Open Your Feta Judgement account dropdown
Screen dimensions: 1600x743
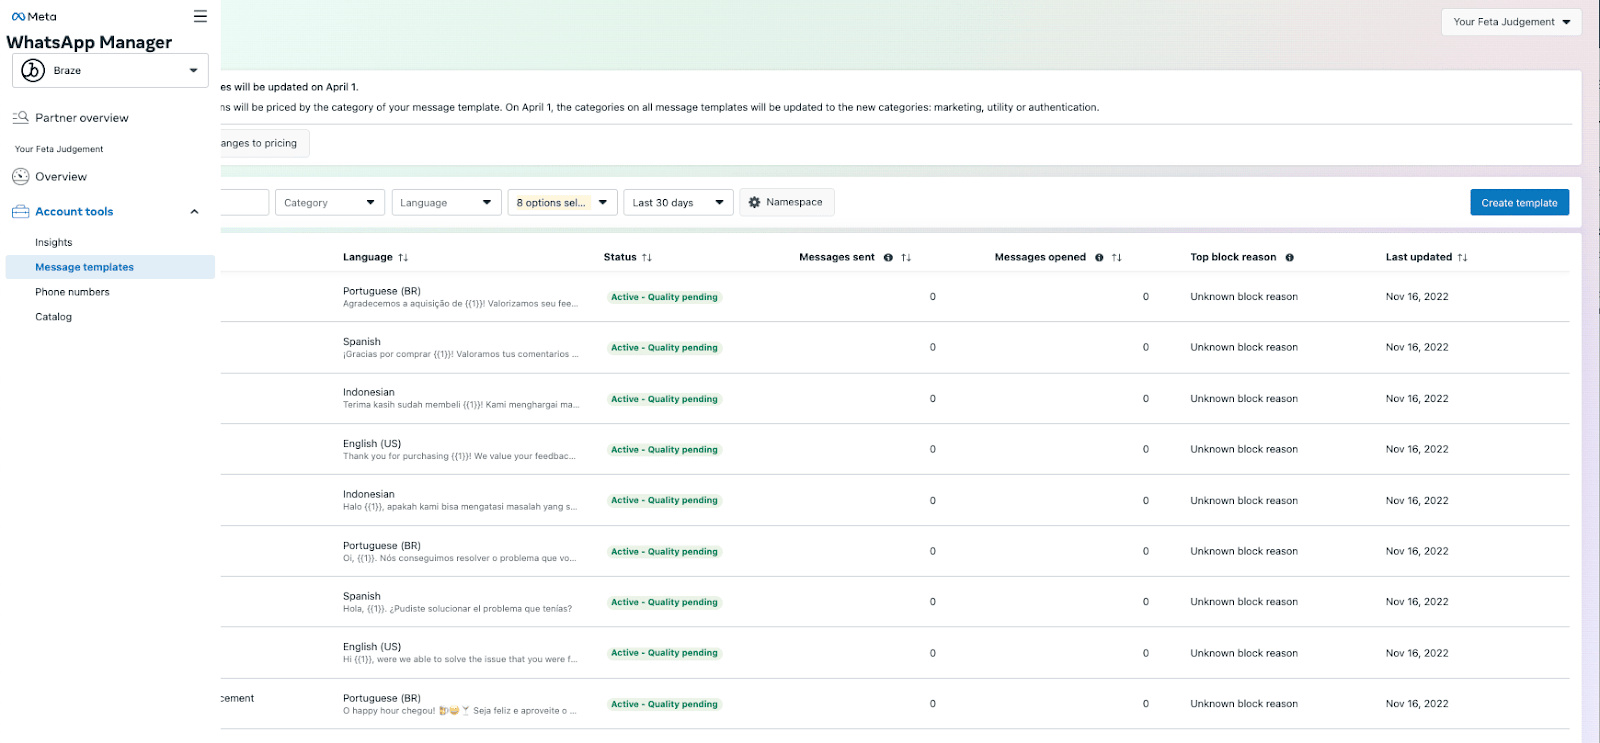point(1511,22)
